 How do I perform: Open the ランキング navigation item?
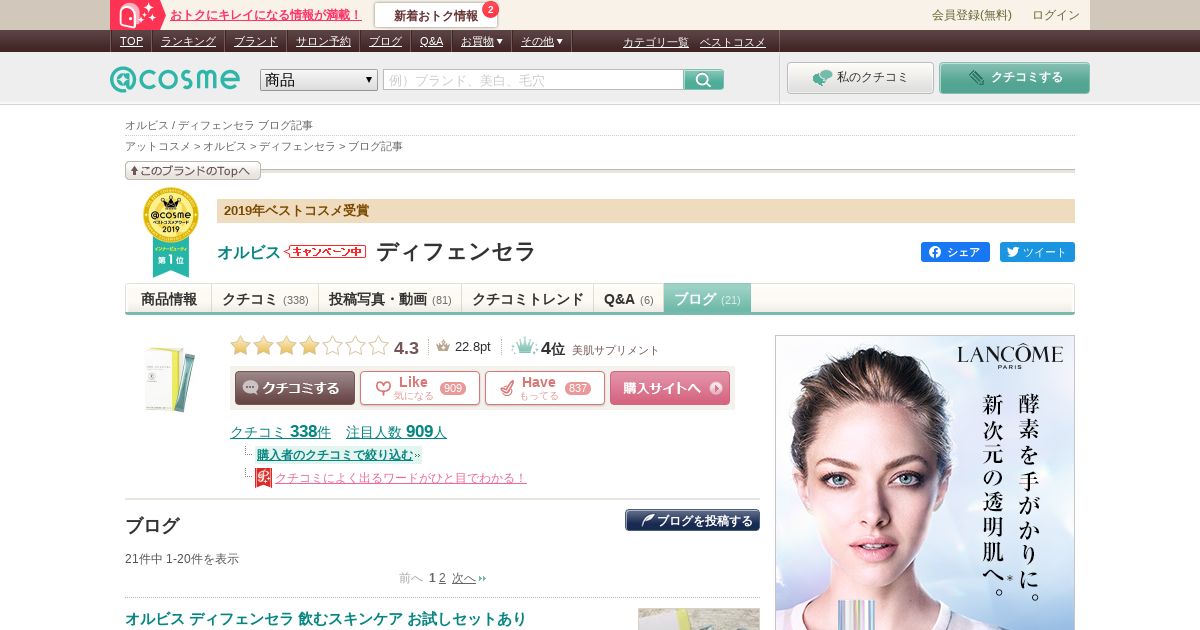[188, 42]
